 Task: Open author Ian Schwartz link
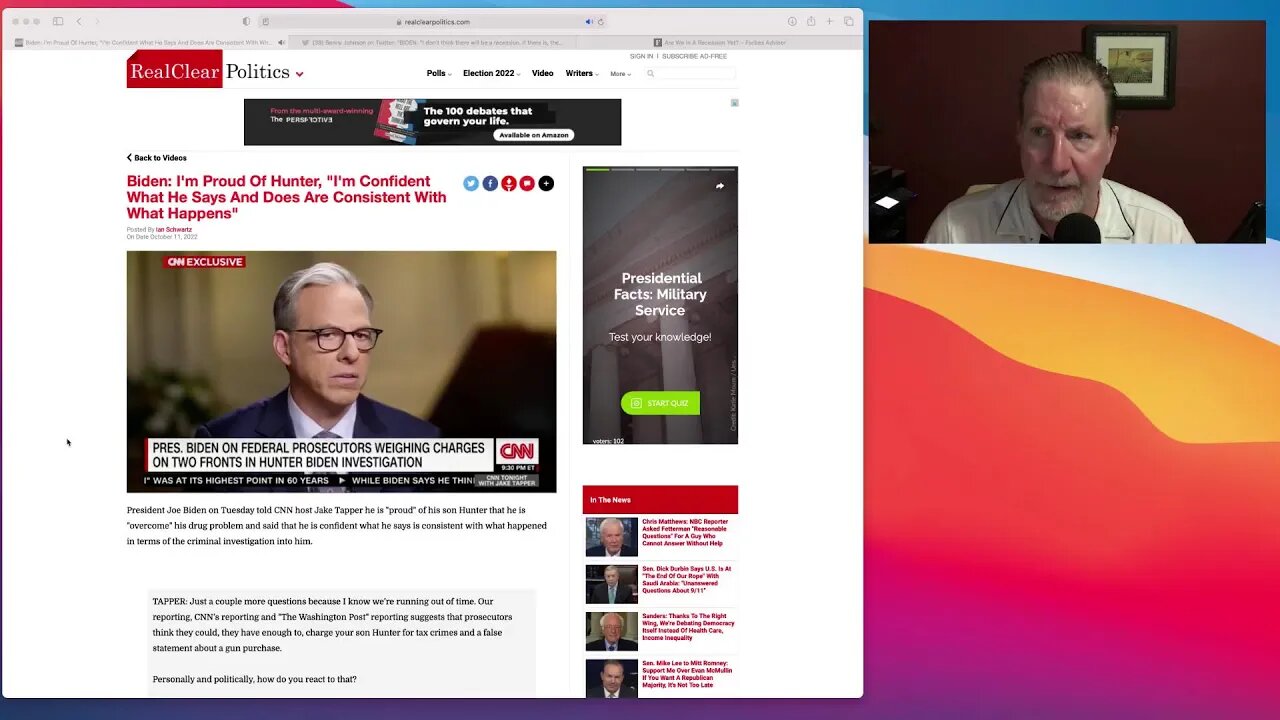173,230
